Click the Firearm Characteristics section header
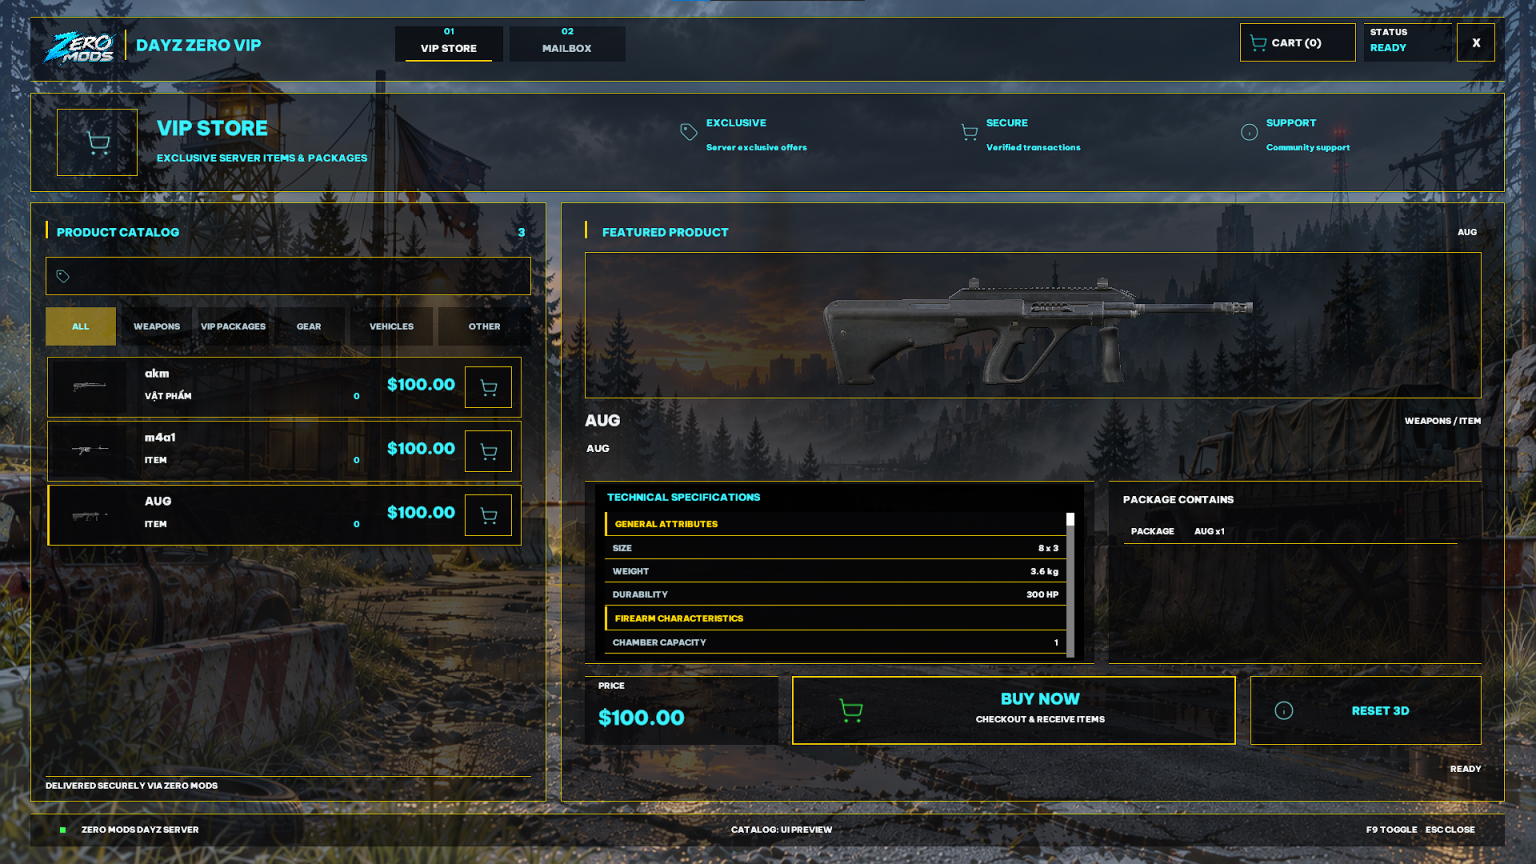 pos(835,618)
